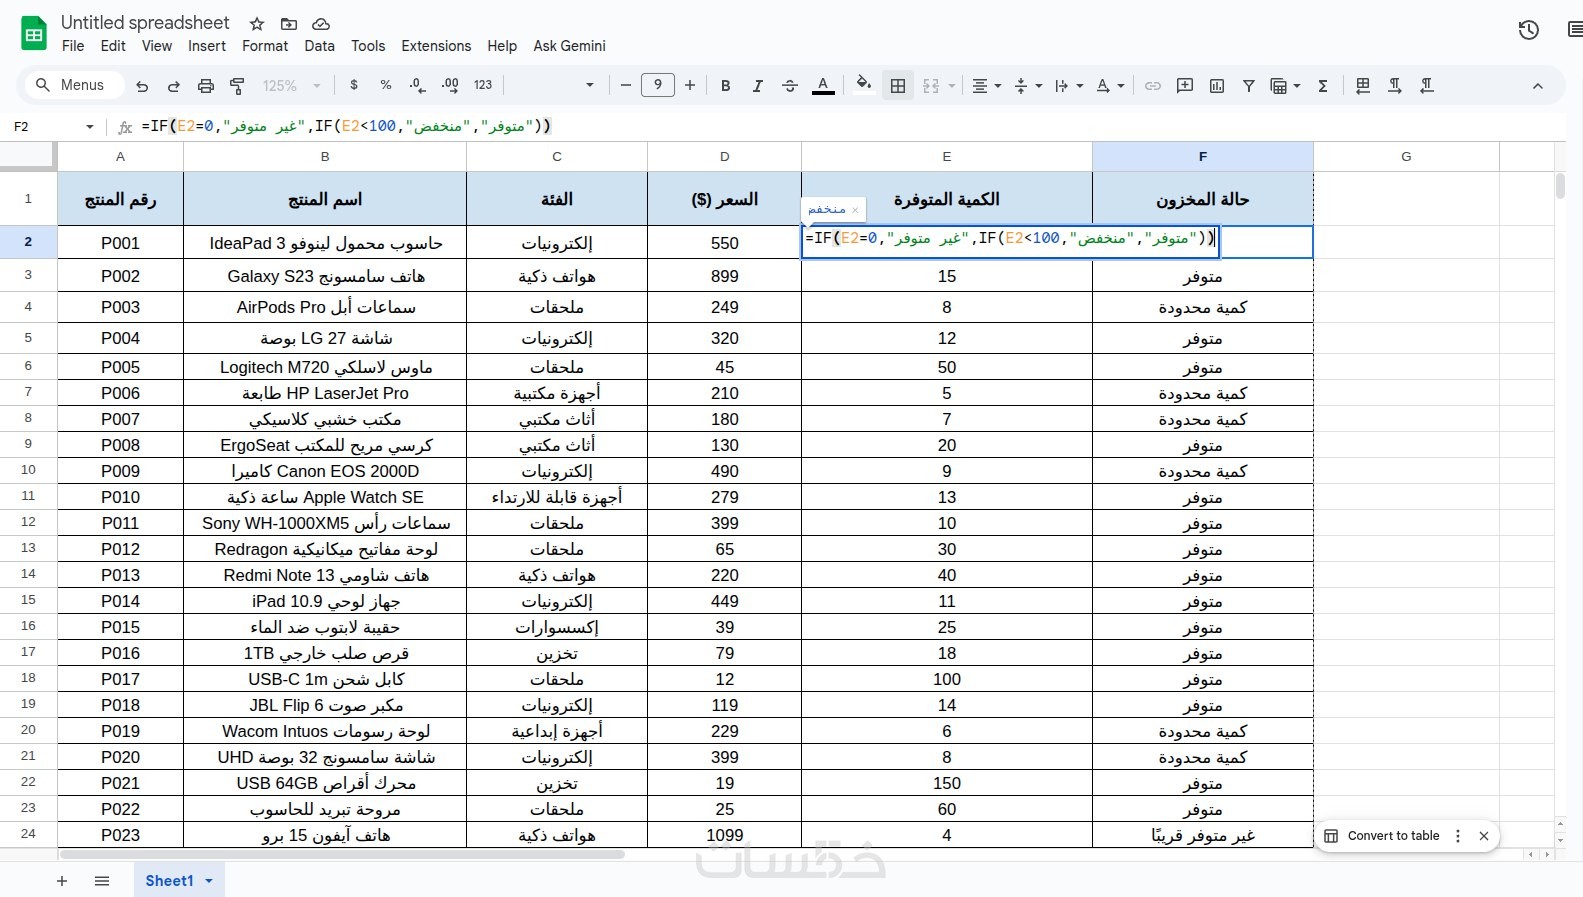Click inside the formula bar
The width and height of the screenshot is (1583, 897).
(x=850, y=126)
